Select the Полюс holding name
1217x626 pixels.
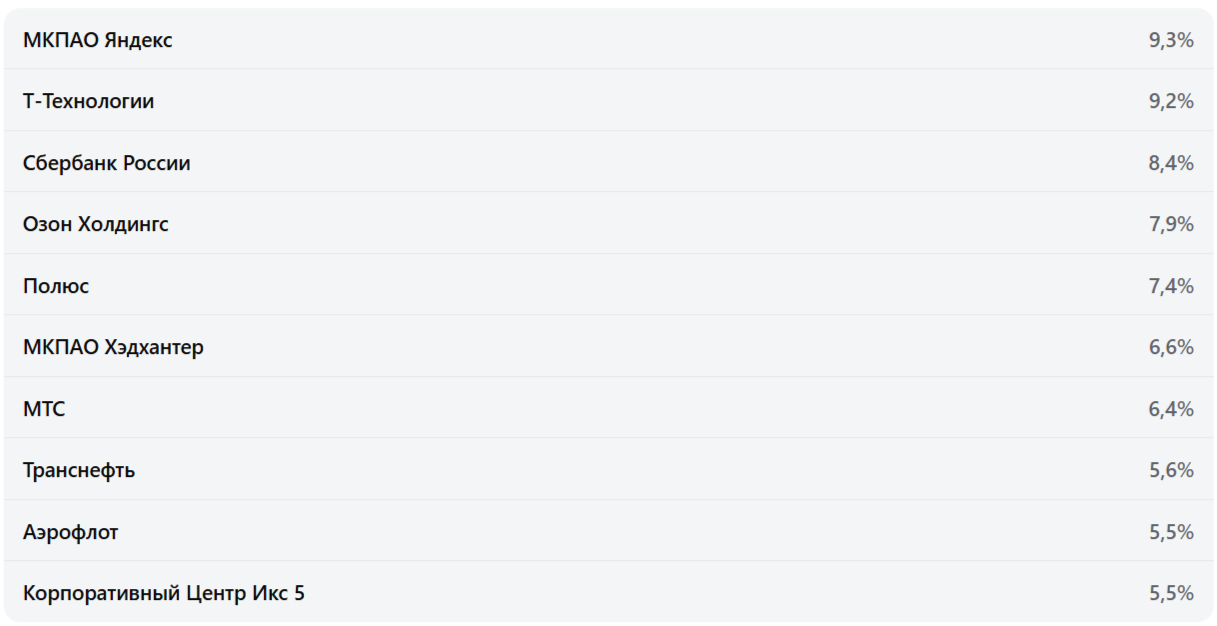pos(56,286)
